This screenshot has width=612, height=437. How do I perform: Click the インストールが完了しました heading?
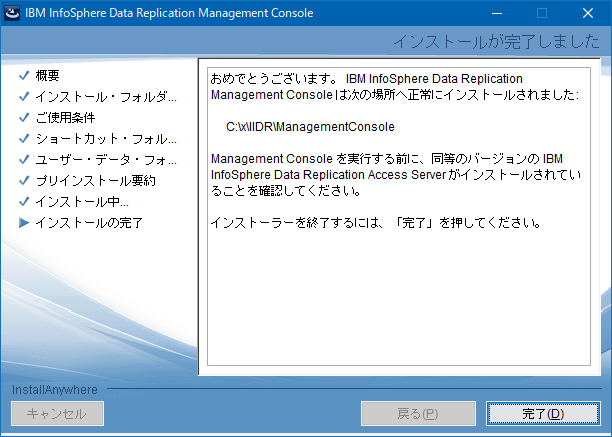coord(496,41)
